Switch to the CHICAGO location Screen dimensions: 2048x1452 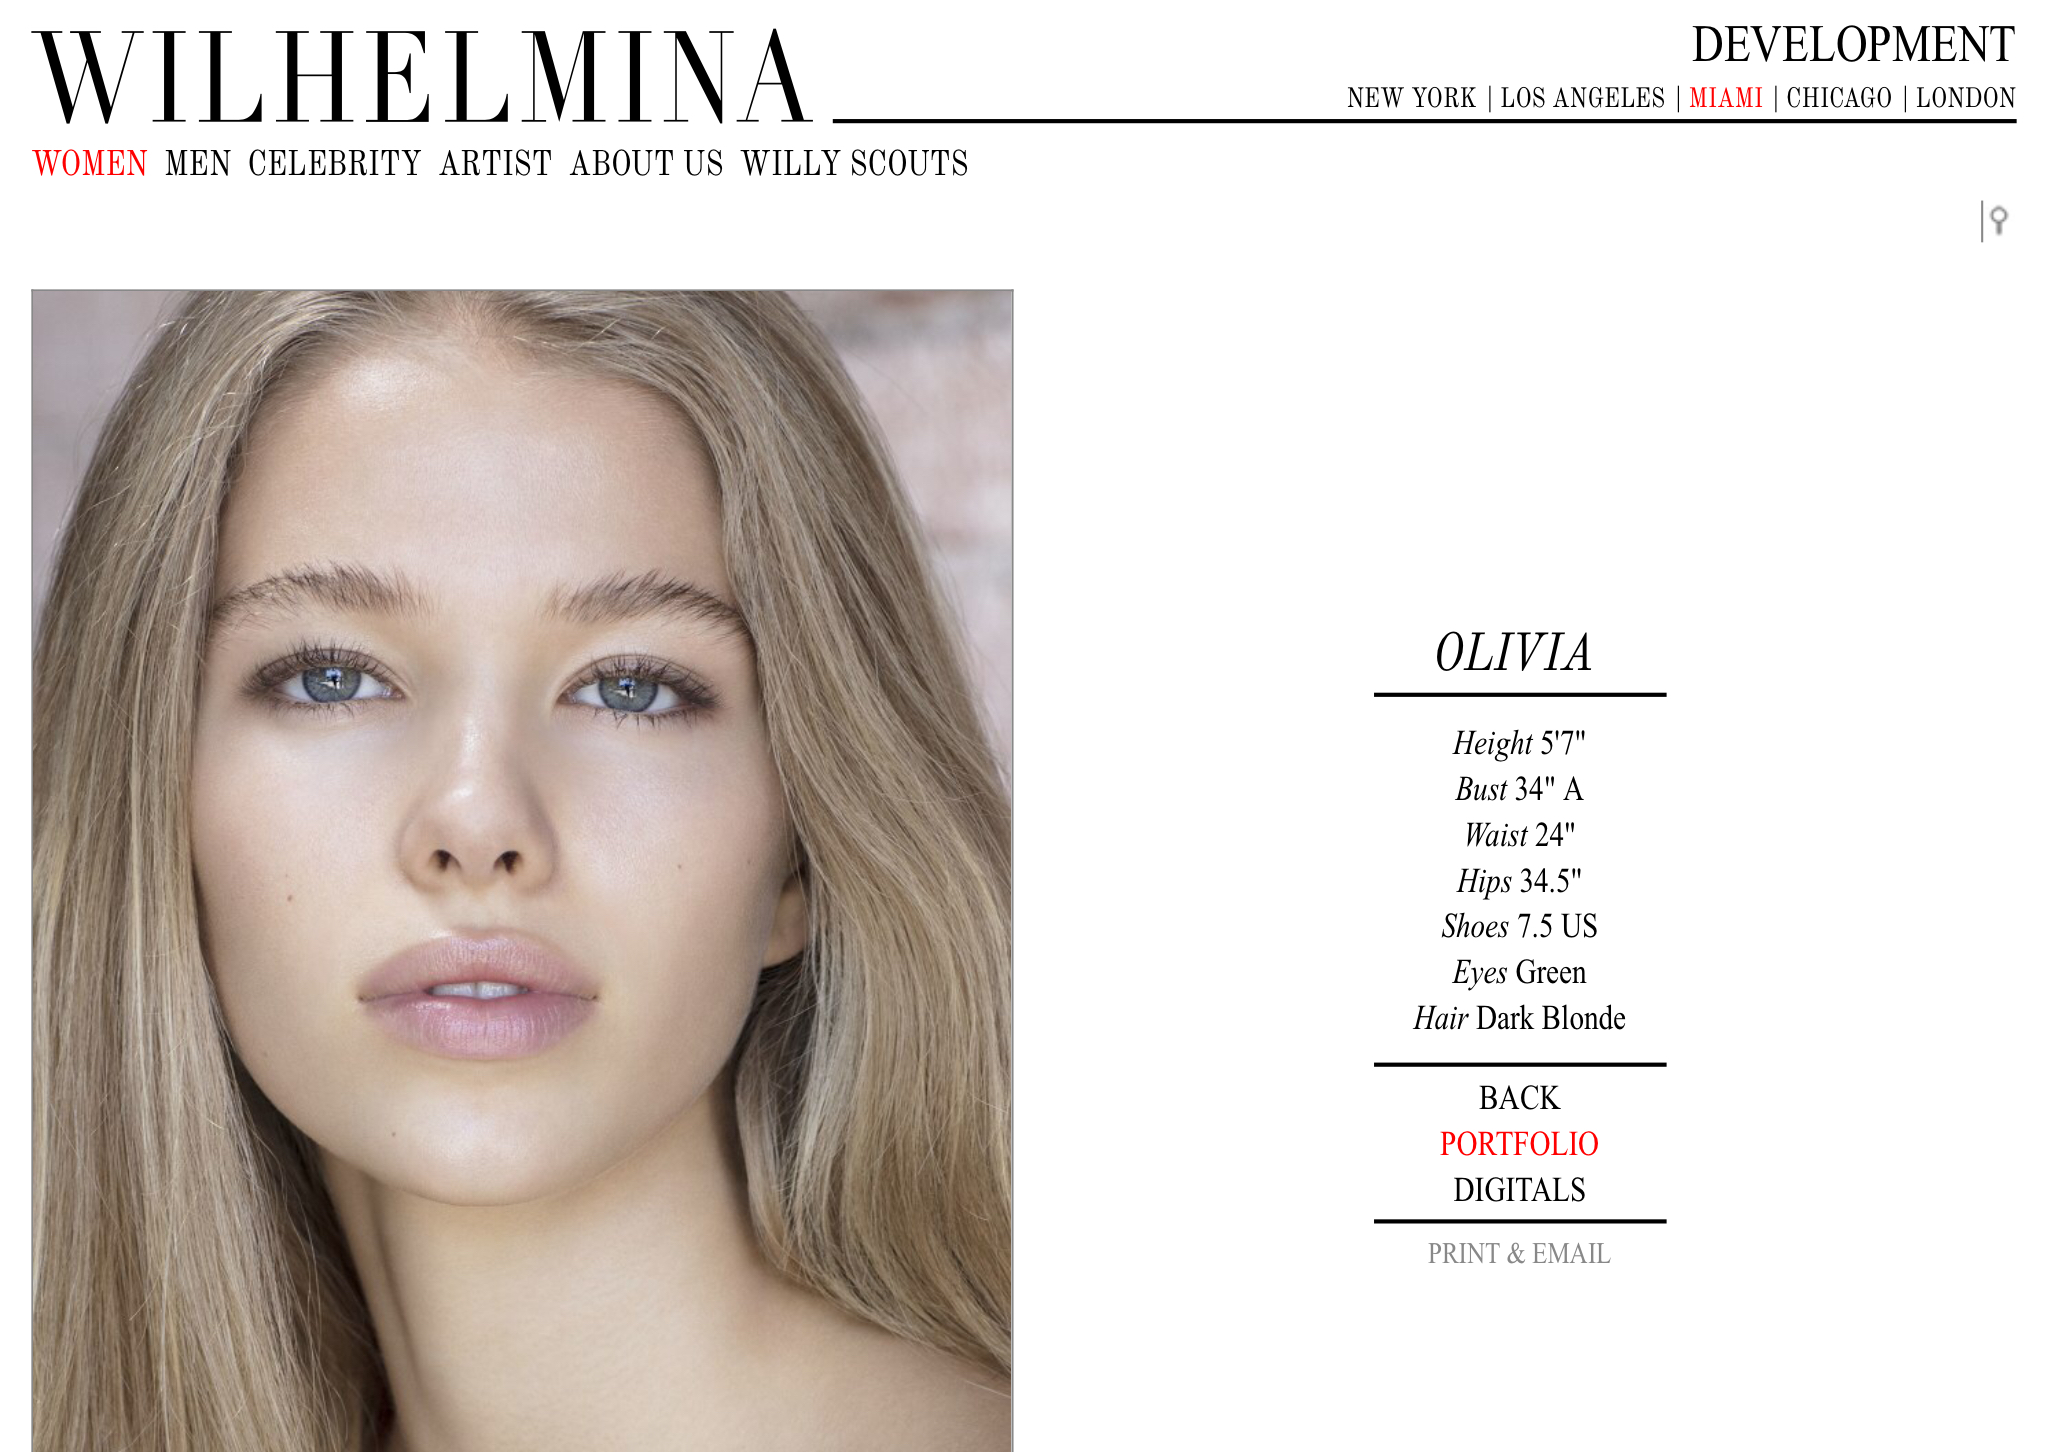(1839, 98)
